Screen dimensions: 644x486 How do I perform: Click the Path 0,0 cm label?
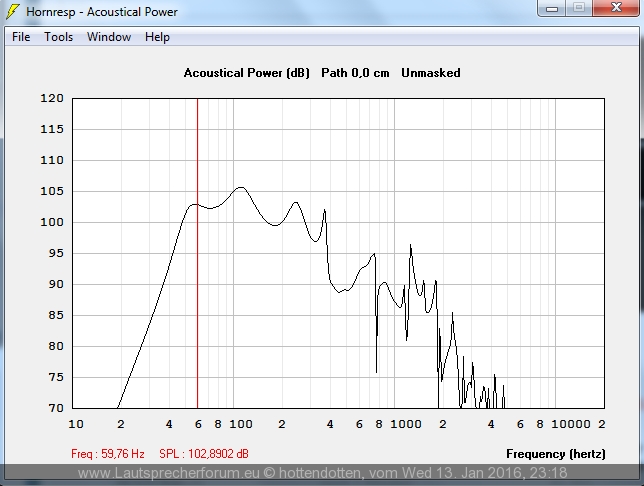point(355,73)
